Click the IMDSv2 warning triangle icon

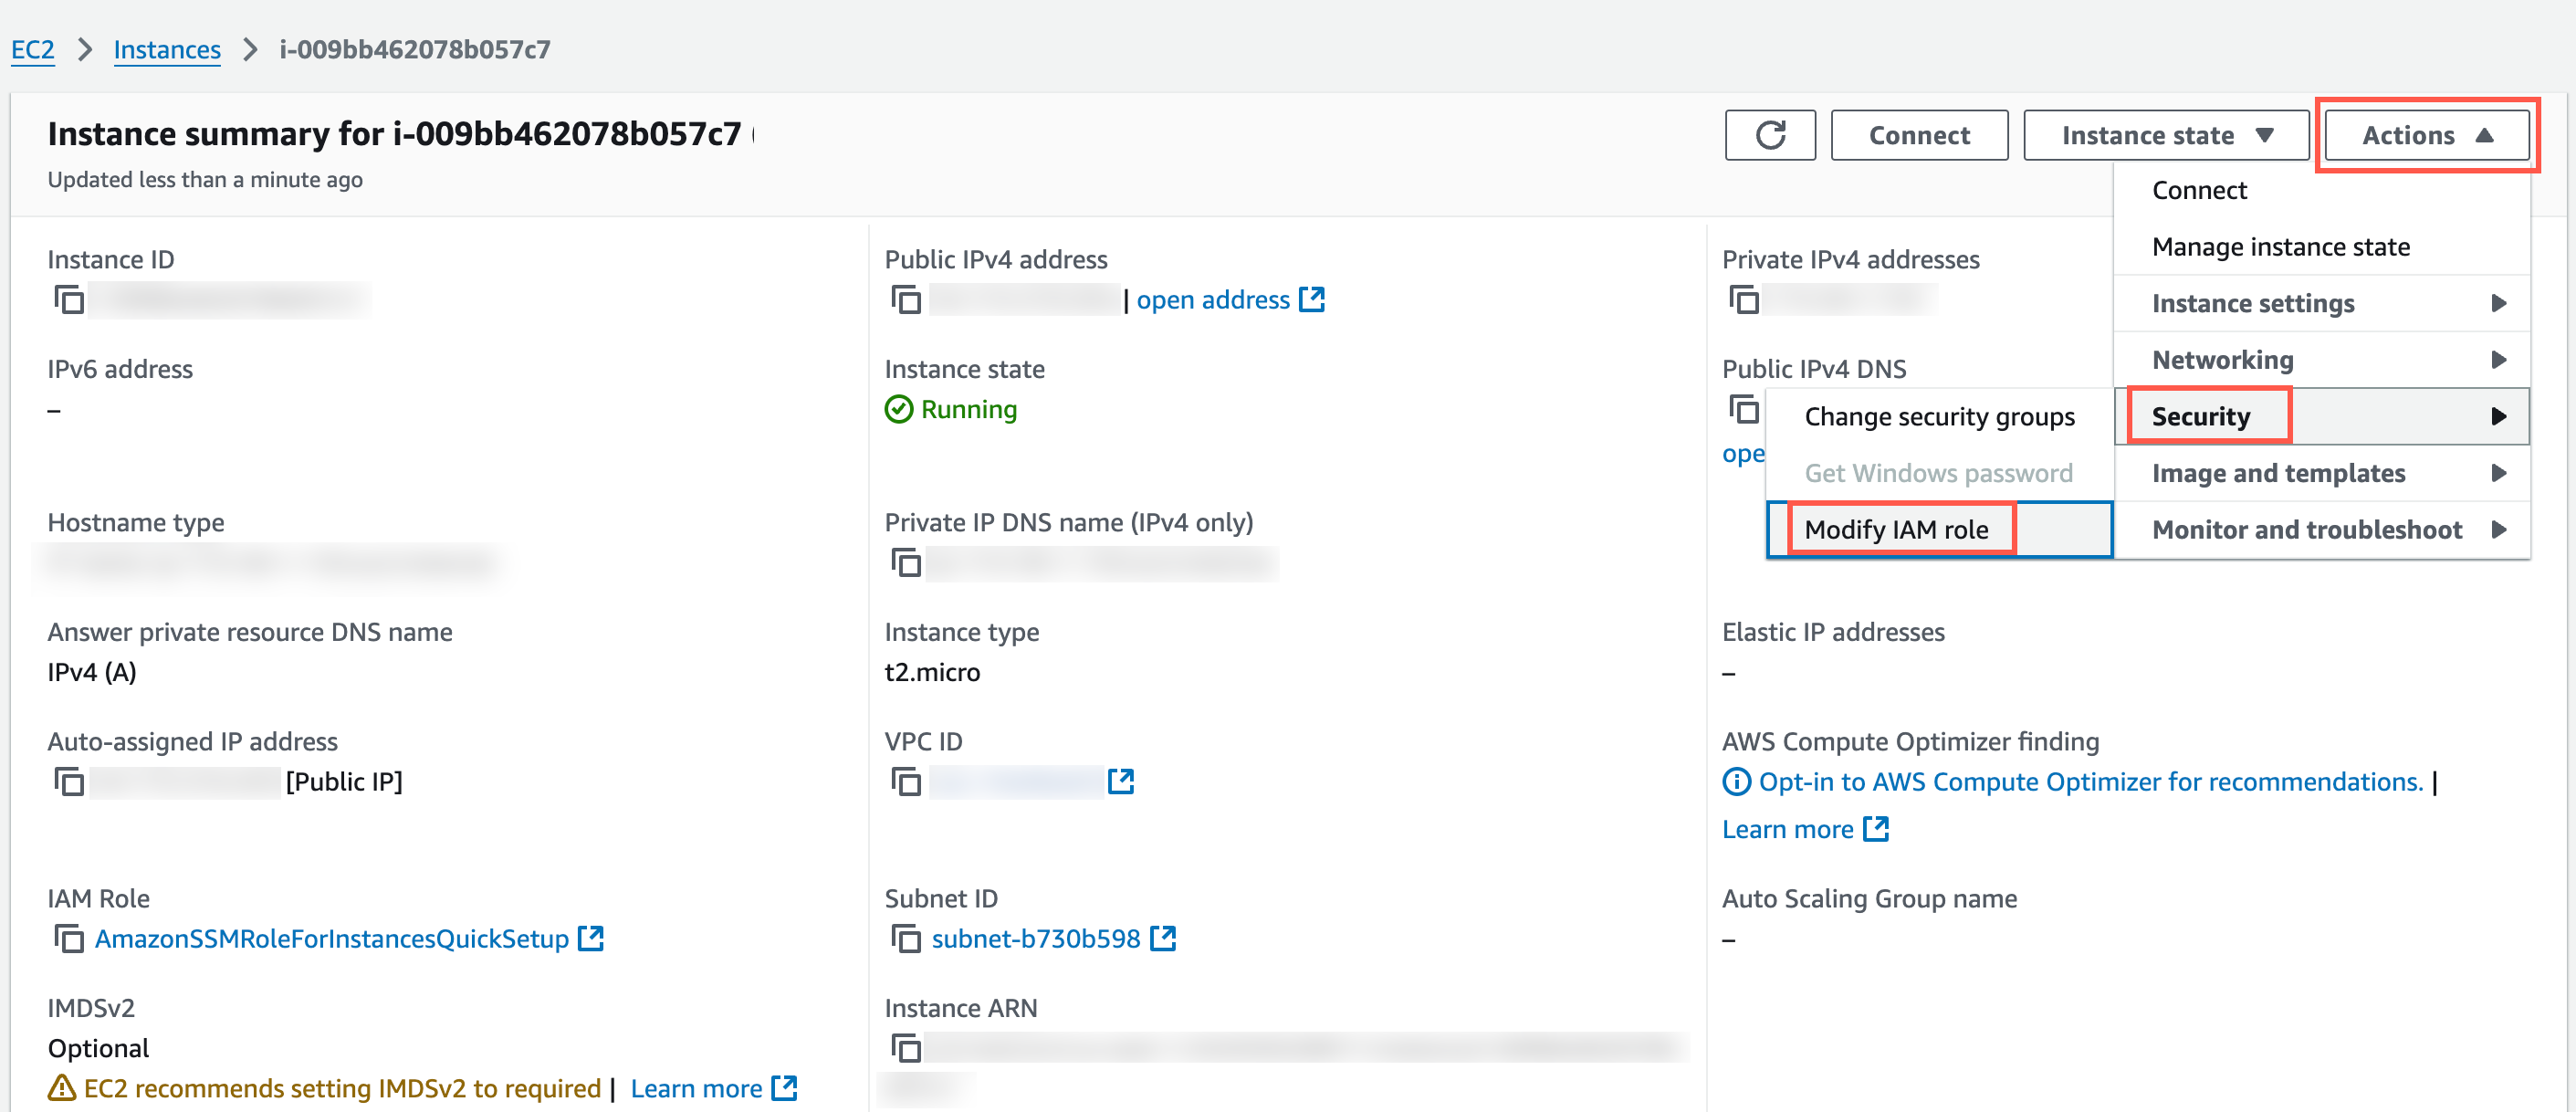(x=62, y=1087)
